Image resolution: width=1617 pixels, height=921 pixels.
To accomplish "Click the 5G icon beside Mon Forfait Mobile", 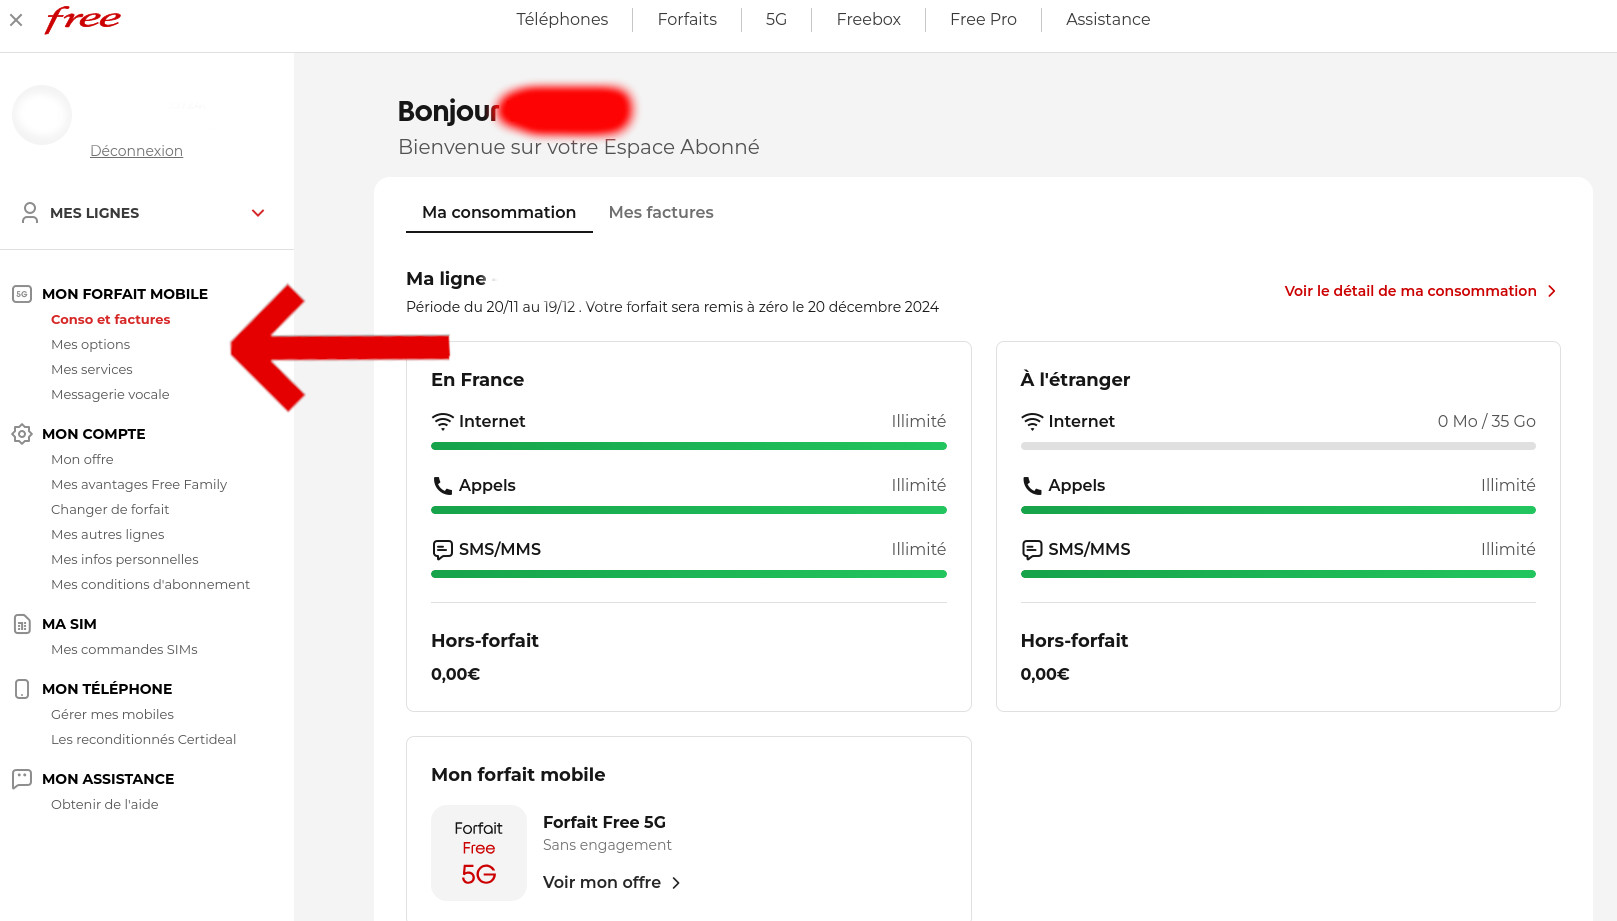I will (x=22, y=294).
